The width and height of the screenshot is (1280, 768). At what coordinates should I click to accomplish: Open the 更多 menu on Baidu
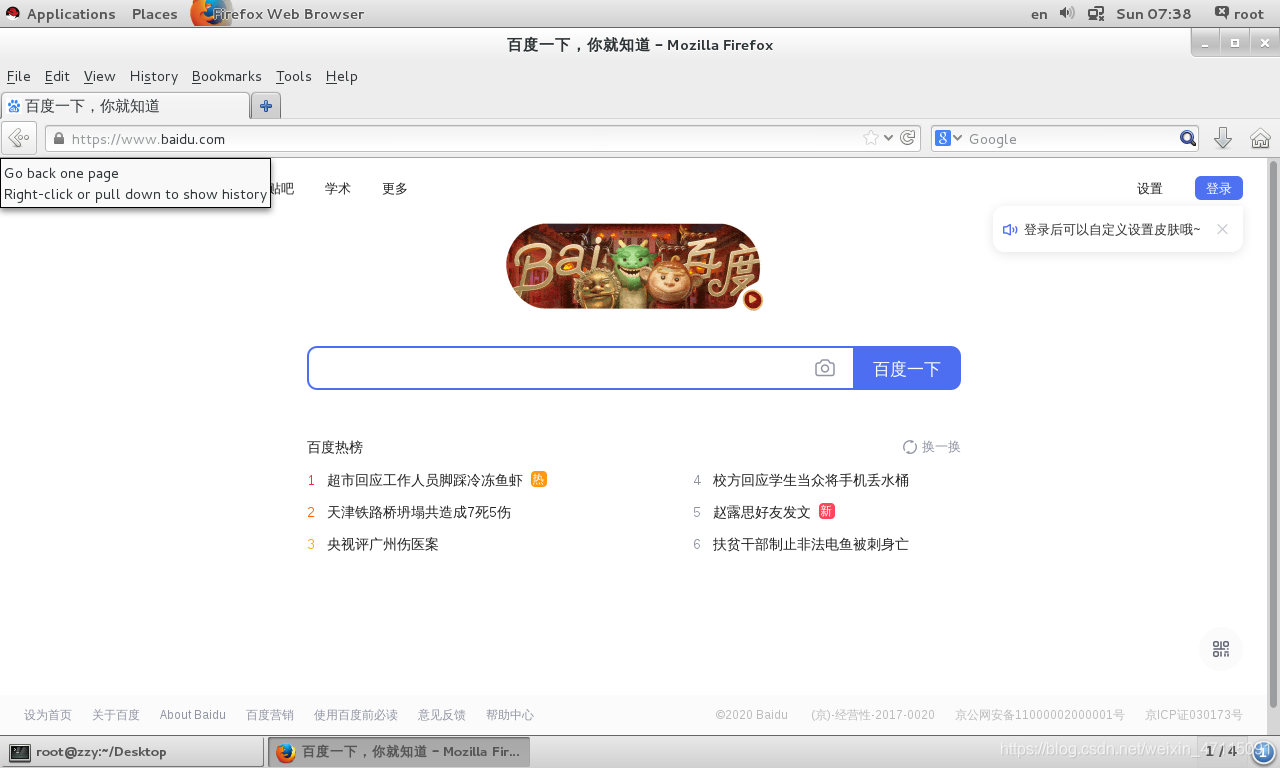coord(395,188)
